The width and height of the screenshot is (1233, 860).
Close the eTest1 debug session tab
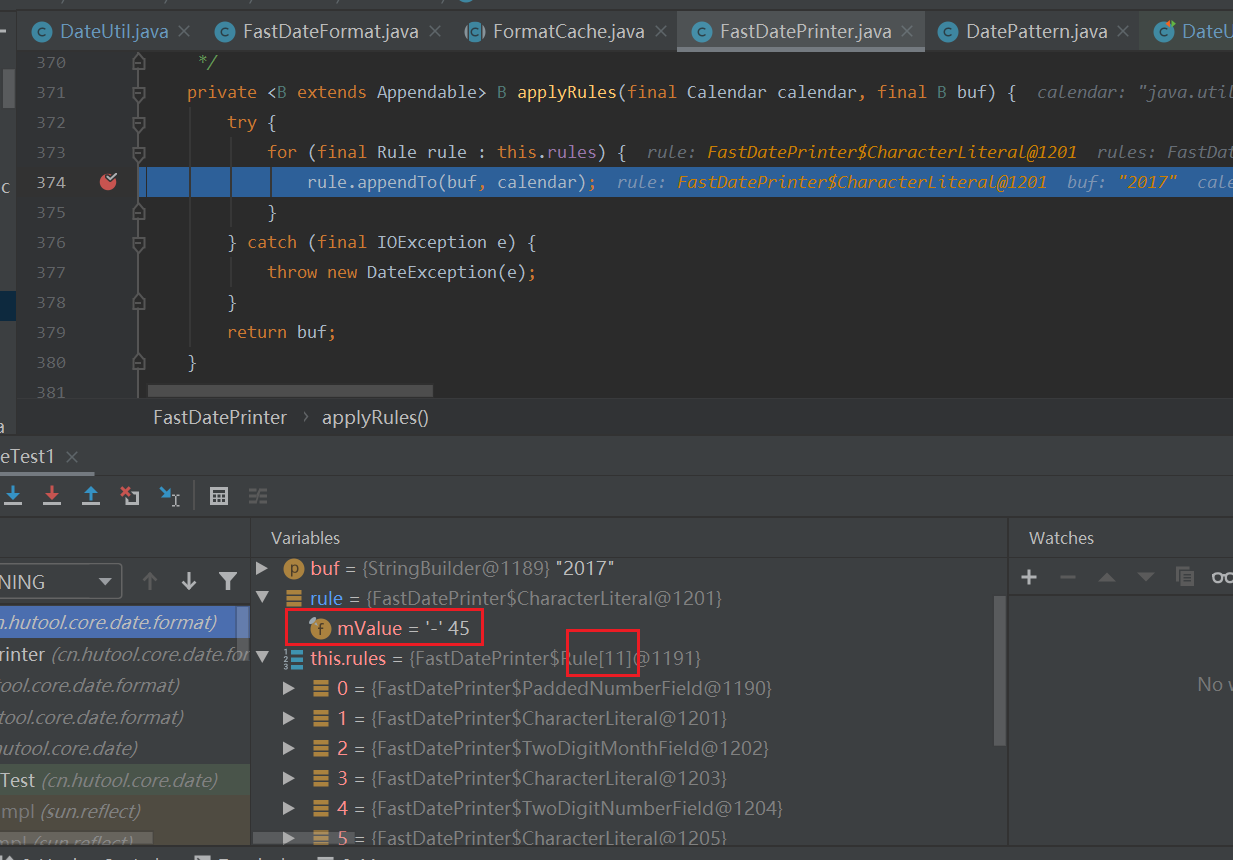coord(72,457)
